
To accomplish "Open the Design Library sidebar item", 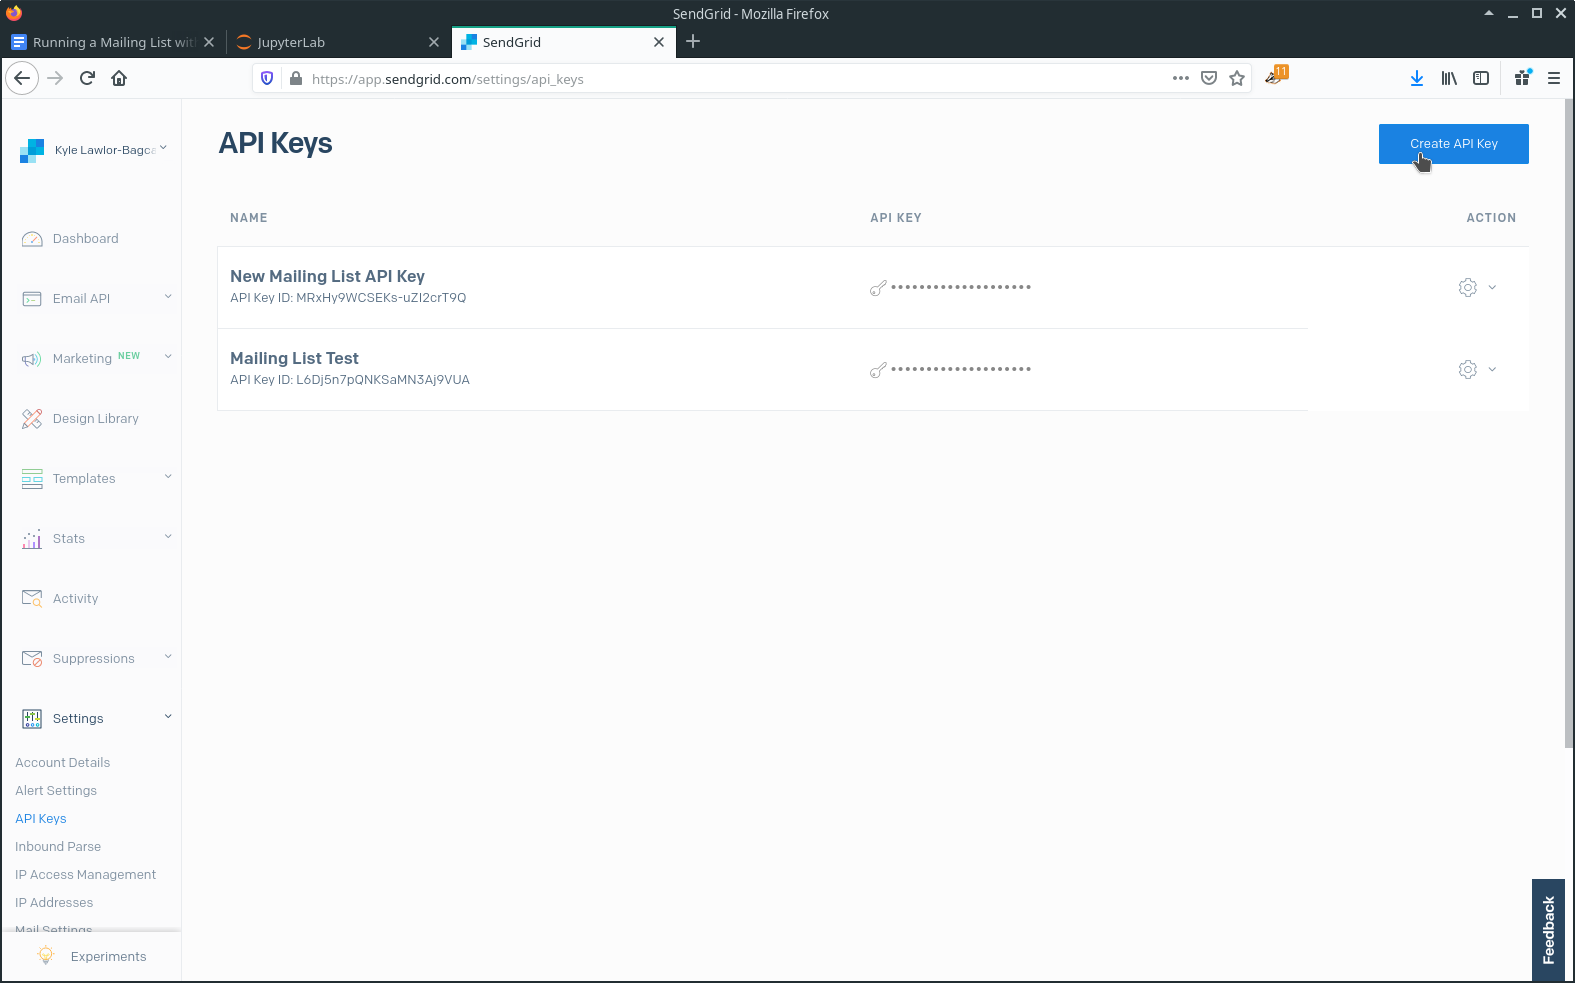I will coord(95,419).
